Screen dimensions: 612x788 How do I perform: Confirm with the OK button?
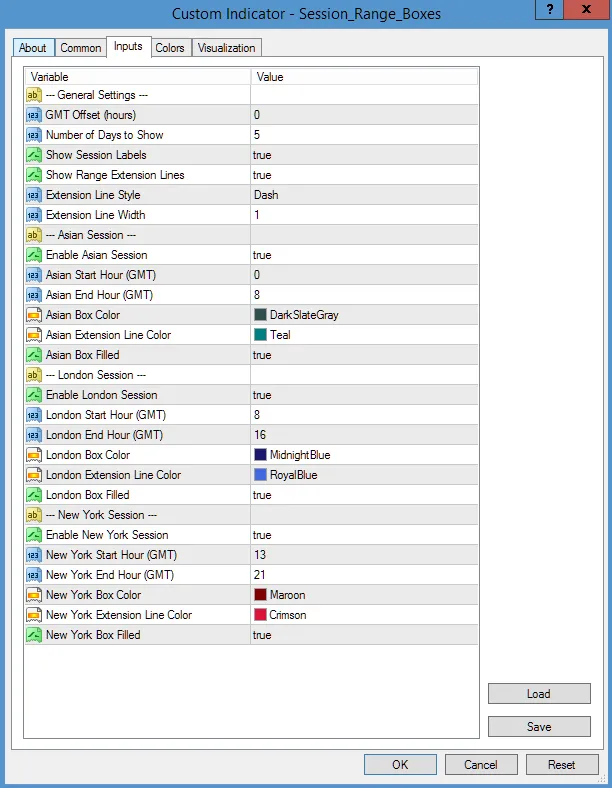[x=400, y=764]
